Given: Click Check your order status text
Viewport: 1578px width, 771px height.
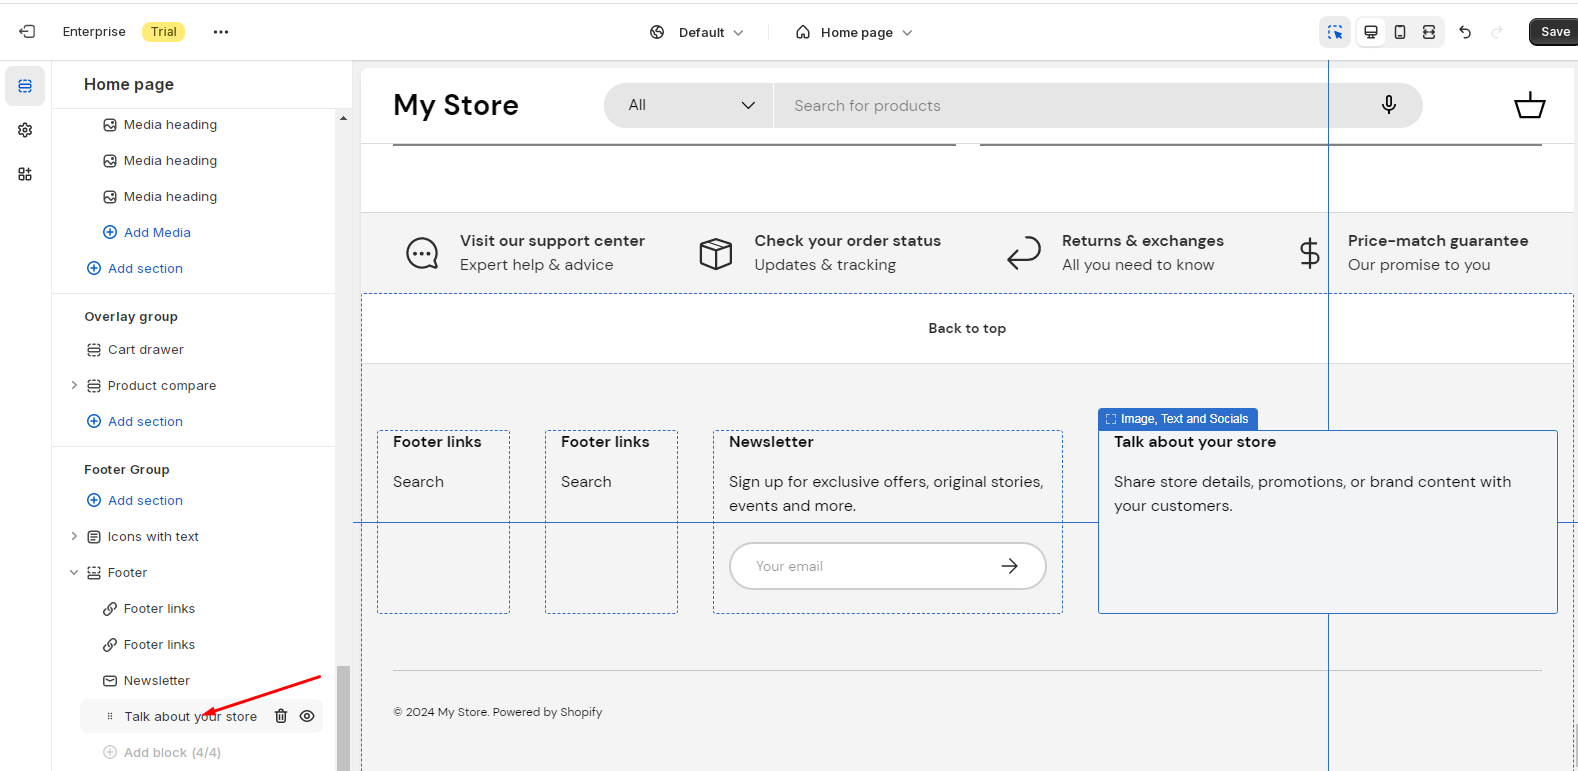Looking at the screenshot, I should pos(847,241).
